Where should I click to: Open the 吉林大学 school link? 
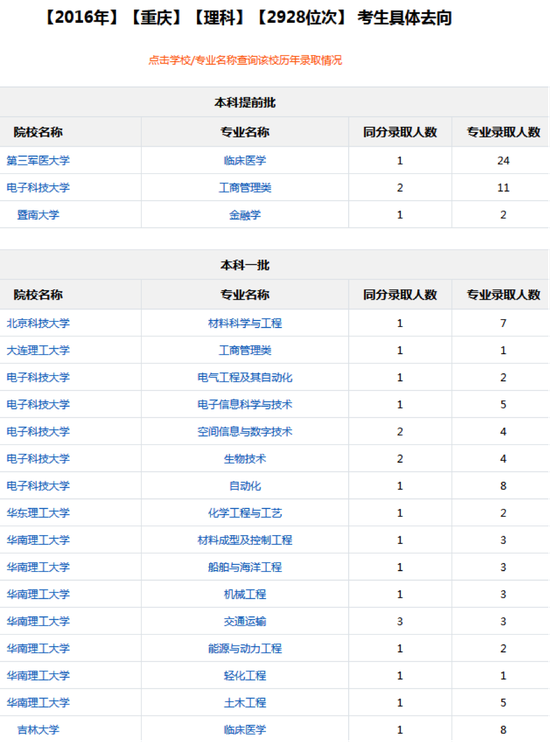(x=38, y=729)
